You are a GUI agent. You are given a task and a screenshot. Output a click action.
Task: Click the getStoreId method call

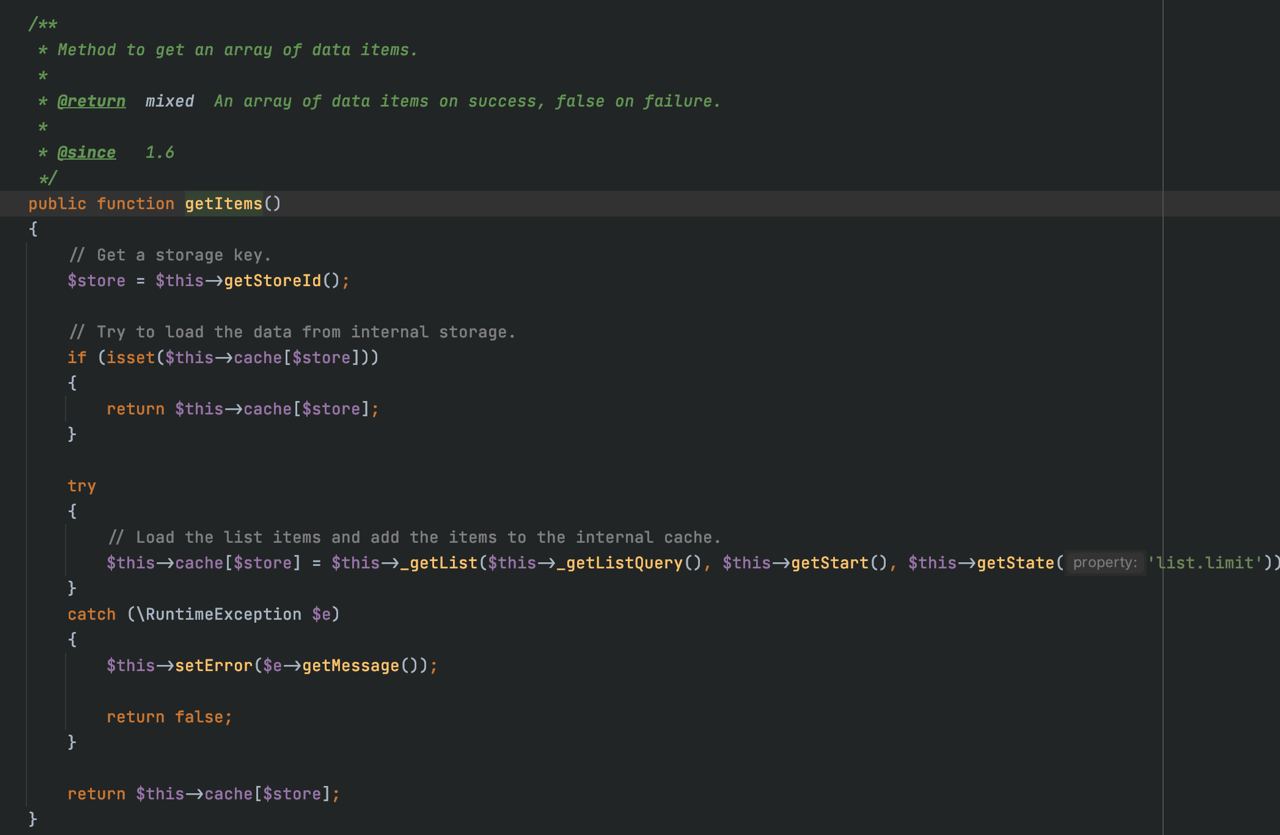(272, 281)
